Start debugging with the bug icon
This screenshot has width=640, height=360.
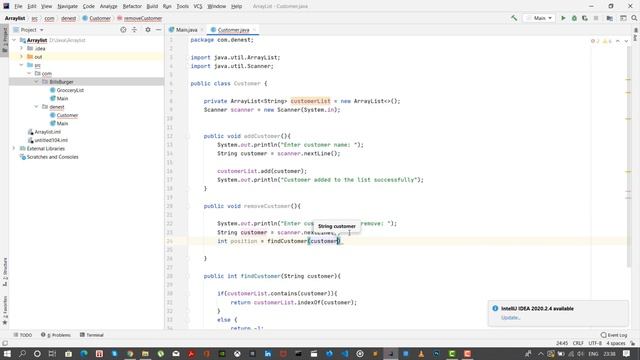pyautogui.click(x=574, y=18)
